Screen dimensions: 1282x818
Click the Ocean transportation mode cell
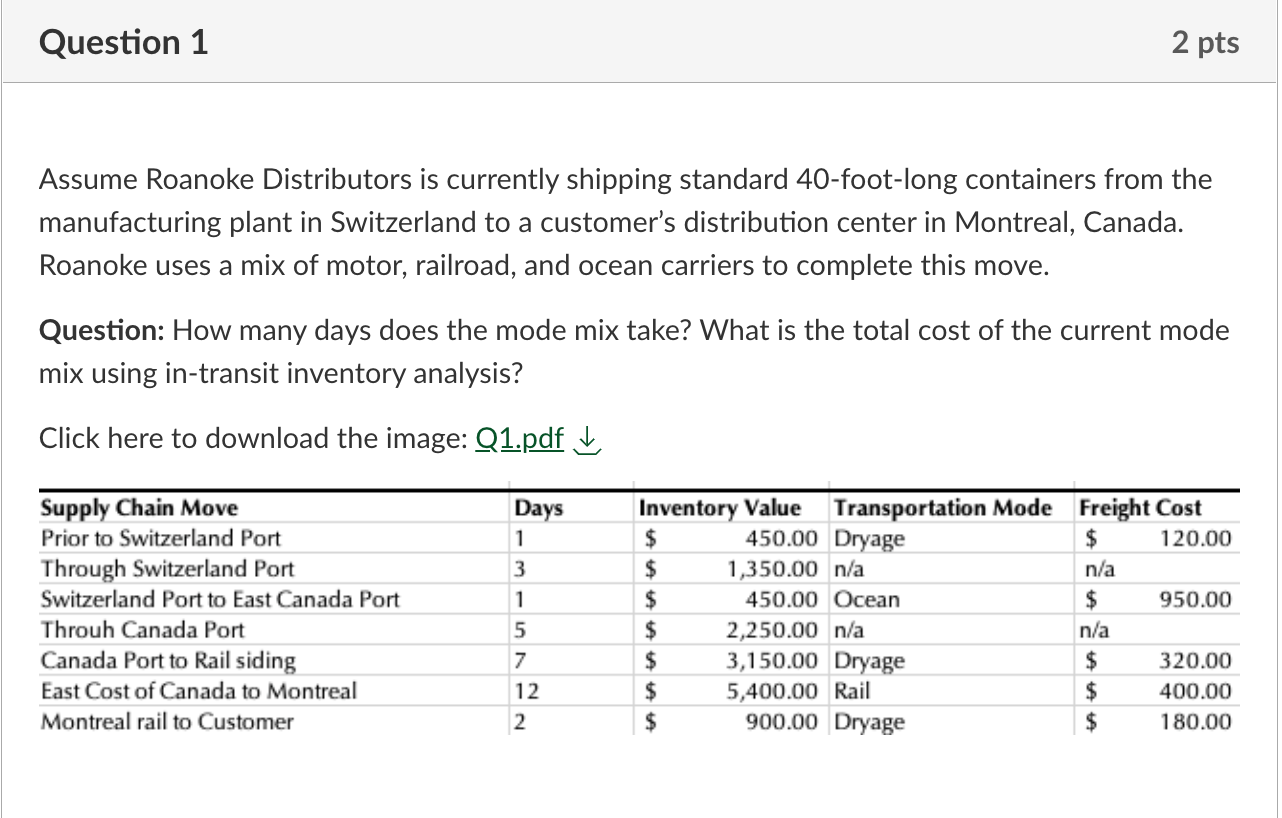867,600
